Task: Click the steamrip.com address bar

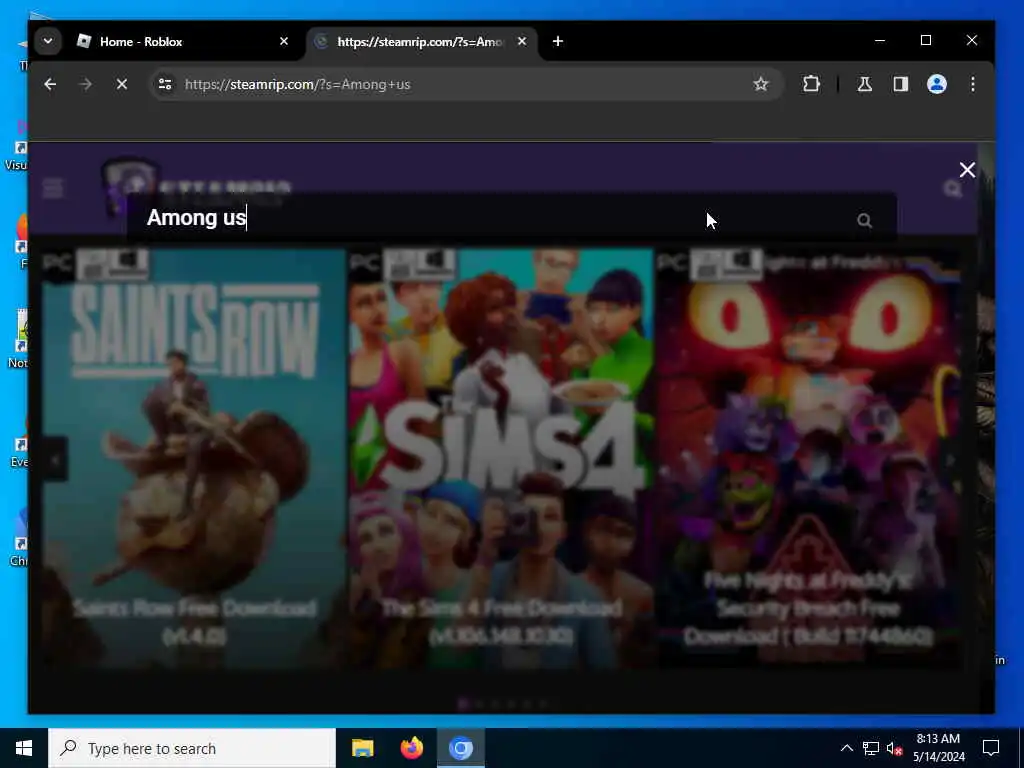Action: coord(465,84)
